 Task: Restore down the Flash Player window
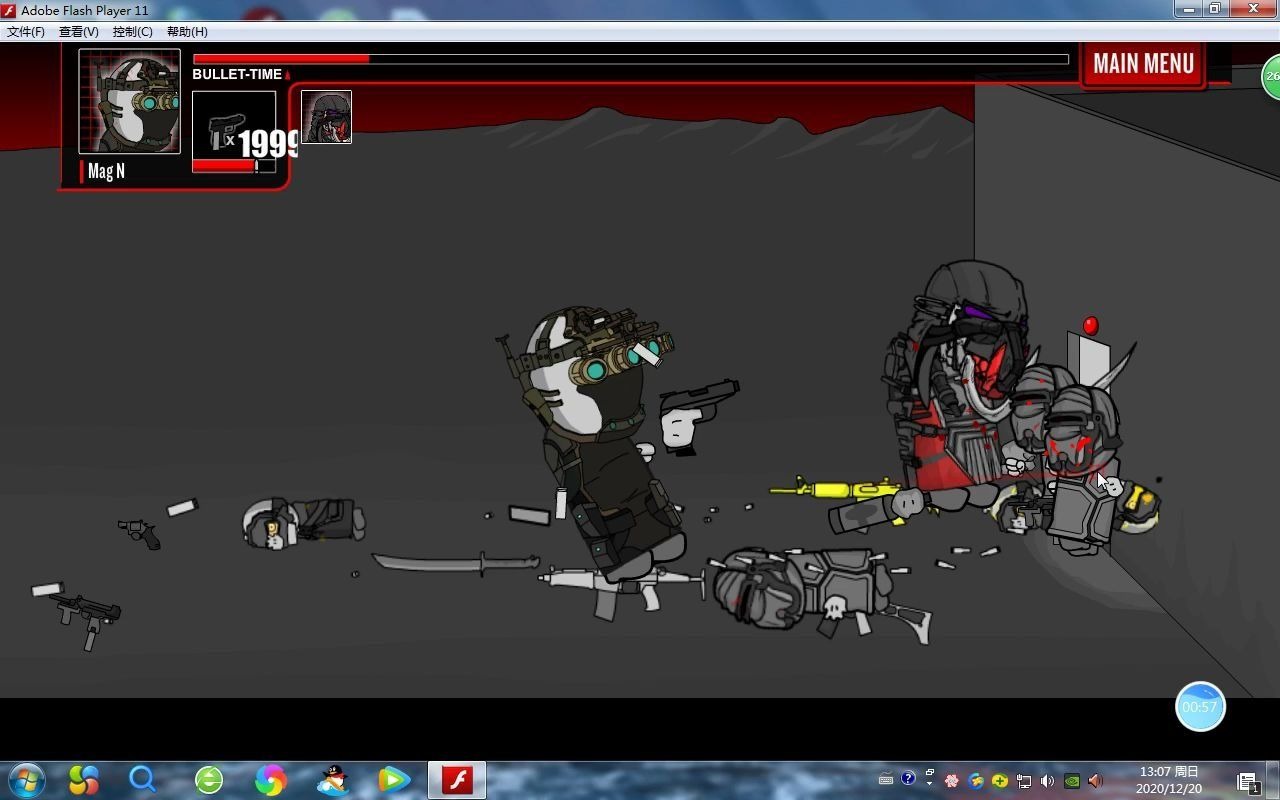1215,8
